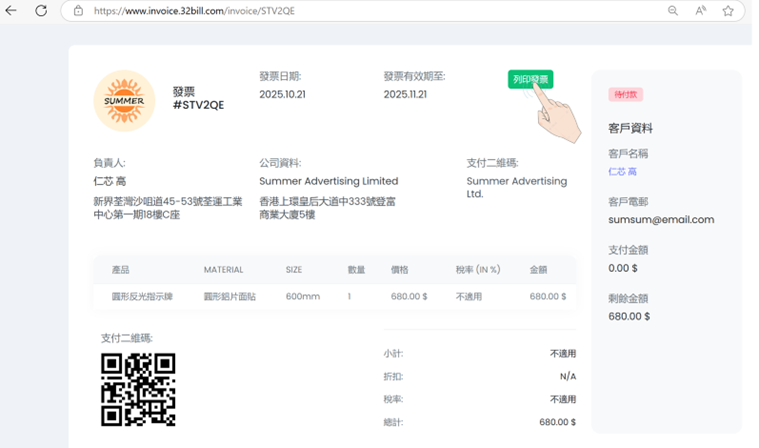Click the 總計 680.00 $ total amount
The width and height of the screenshot is (759, 448).
[x=557, y=423]
